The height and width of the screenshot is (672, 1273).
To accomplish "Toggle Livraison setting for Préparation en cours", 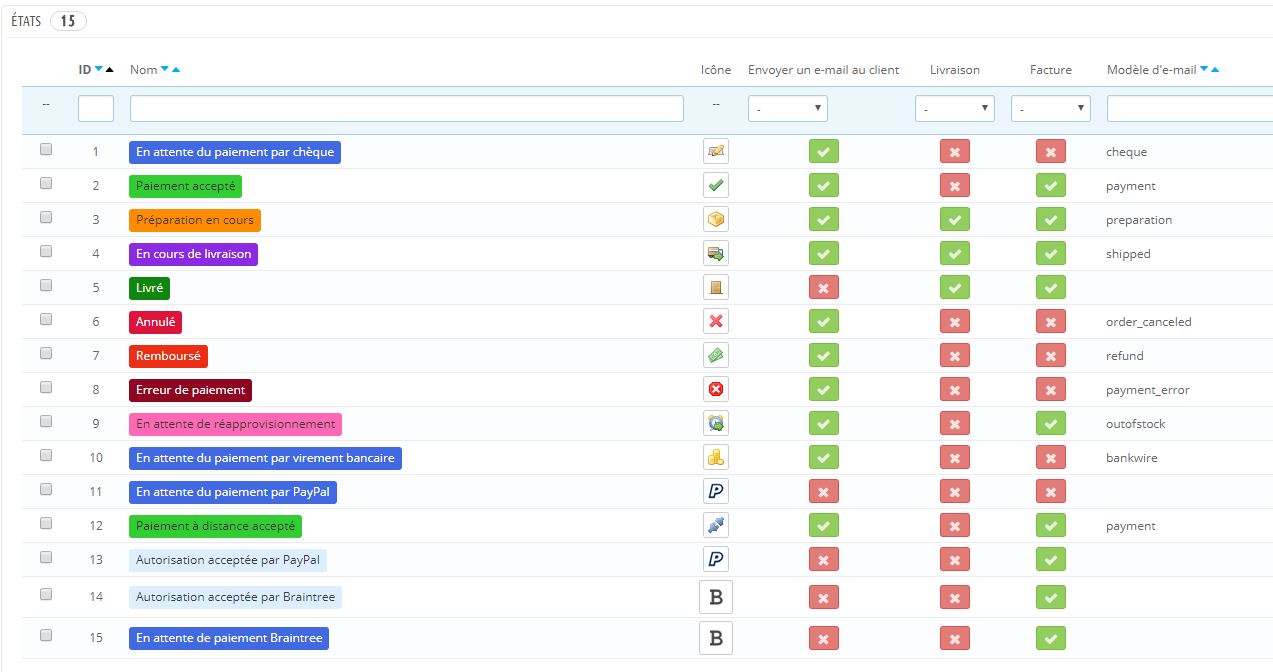I will [955, 220].
